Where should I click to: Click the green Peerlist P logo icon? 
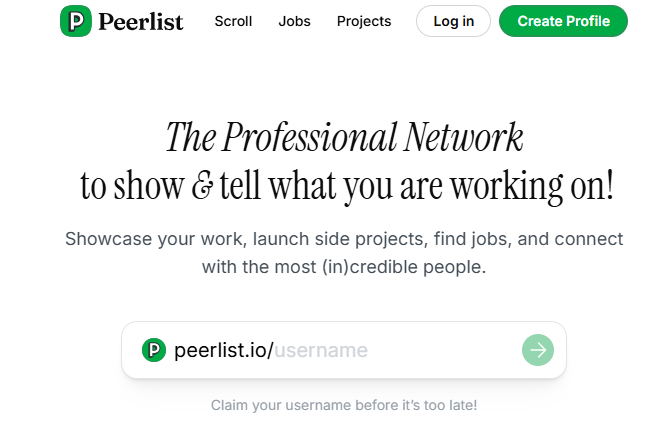[x=76, y=21]
